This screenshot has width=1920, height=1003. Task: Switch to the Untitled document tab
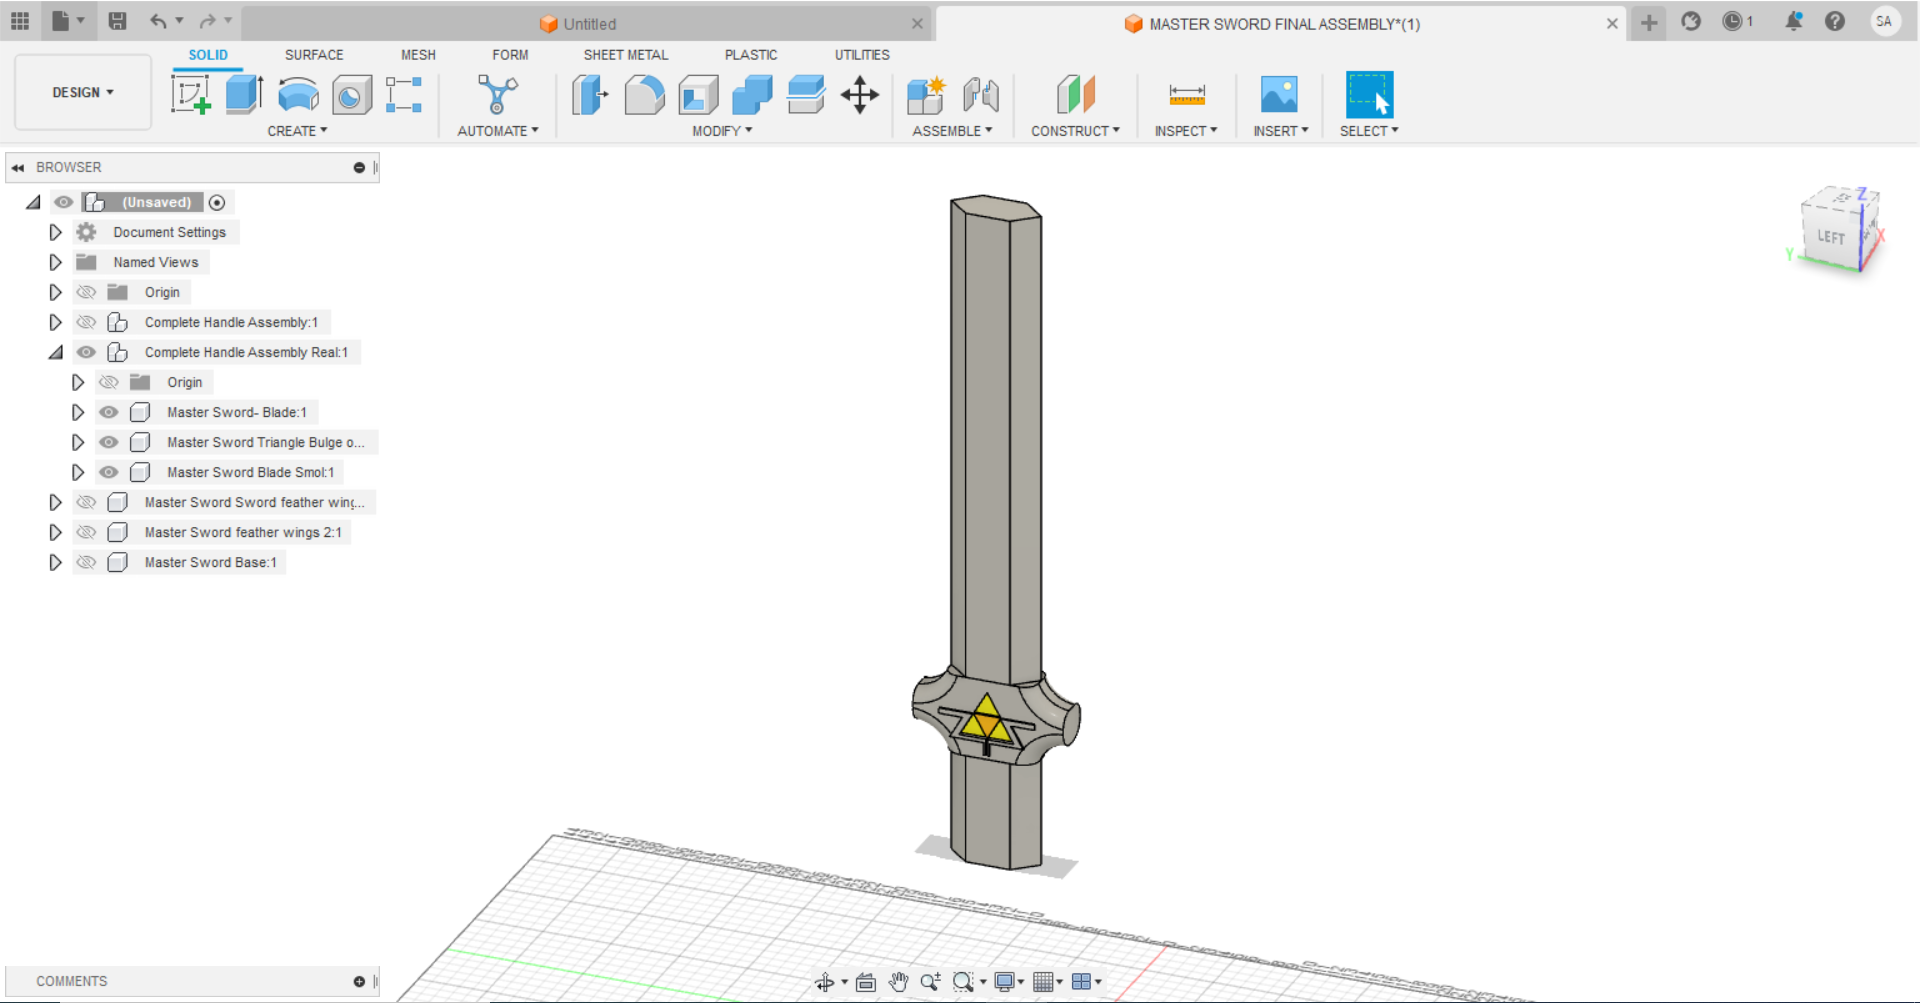(x=588, y=24)
